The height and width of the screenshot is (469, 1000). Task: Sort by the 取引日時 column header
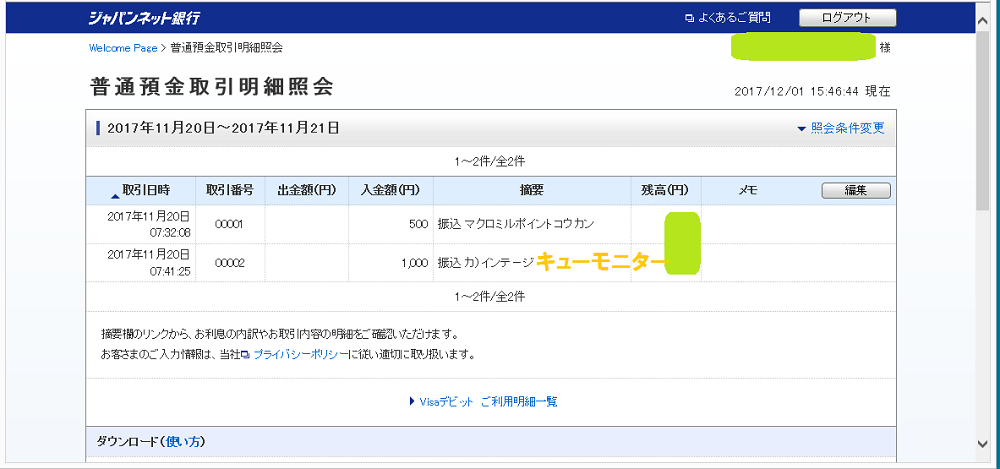tap(145, 190)
